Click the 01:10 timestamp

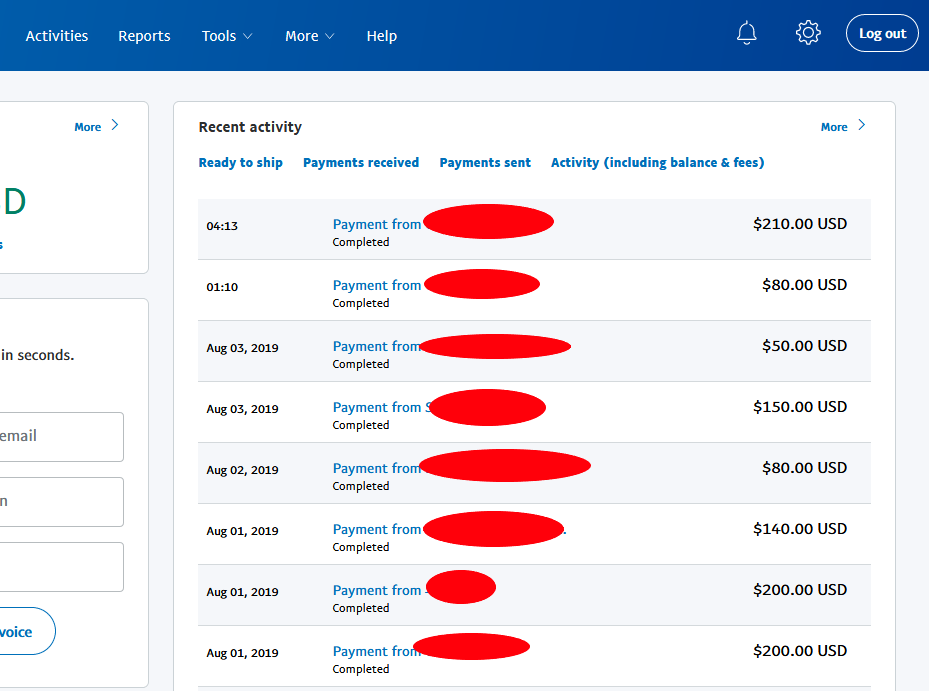tap(222, 287)
